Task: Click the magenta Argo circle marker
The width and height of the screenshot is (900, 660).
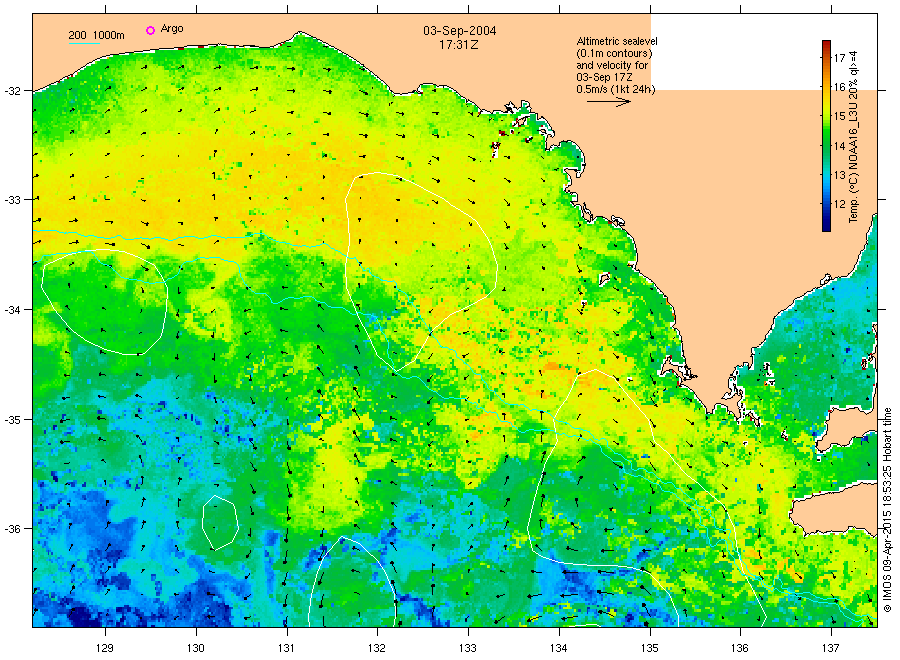Action: [150, 30]
